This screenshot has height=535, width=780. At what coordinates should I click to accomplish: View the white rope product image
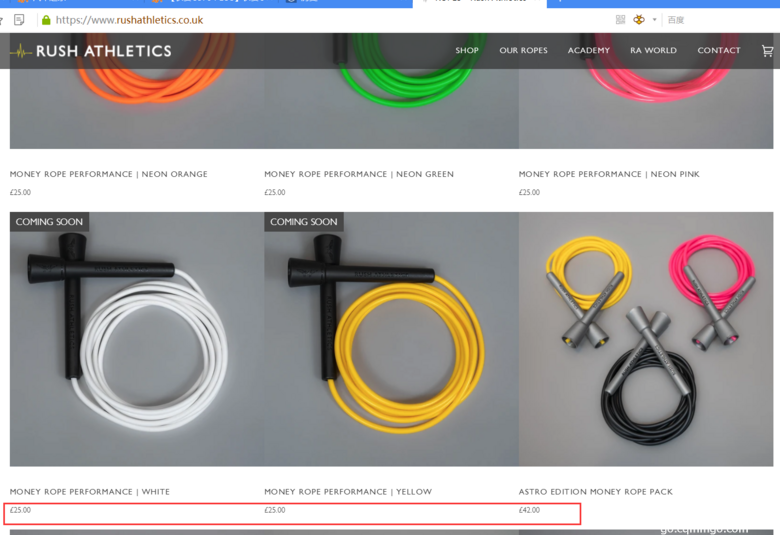(137, 339)
